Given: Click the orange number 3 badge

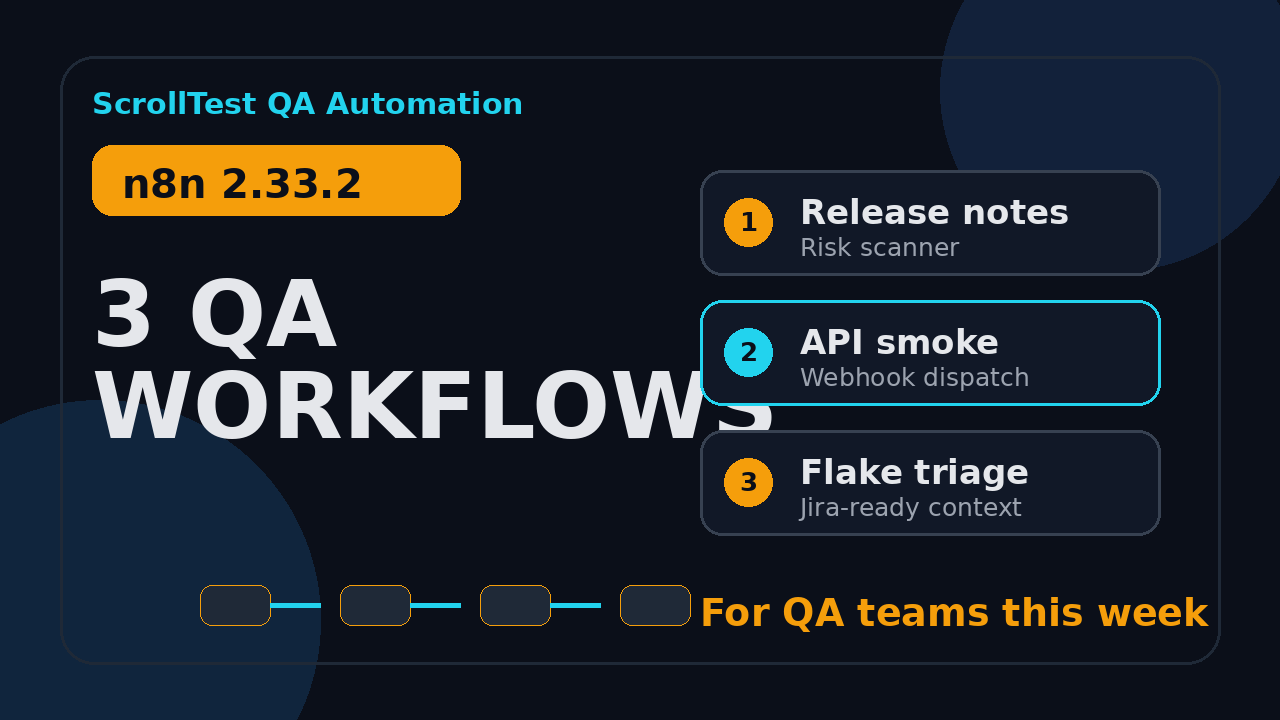Looking at the screenshot, I should pos(748,482).
